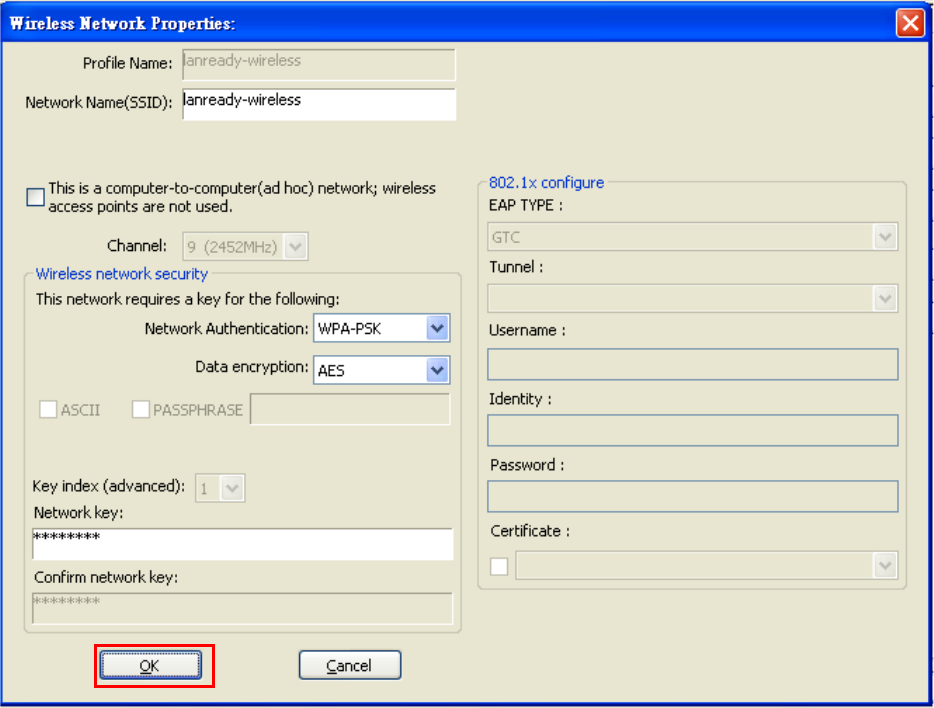Close the Wireless Network Properties dialog

tap(910, 23)
